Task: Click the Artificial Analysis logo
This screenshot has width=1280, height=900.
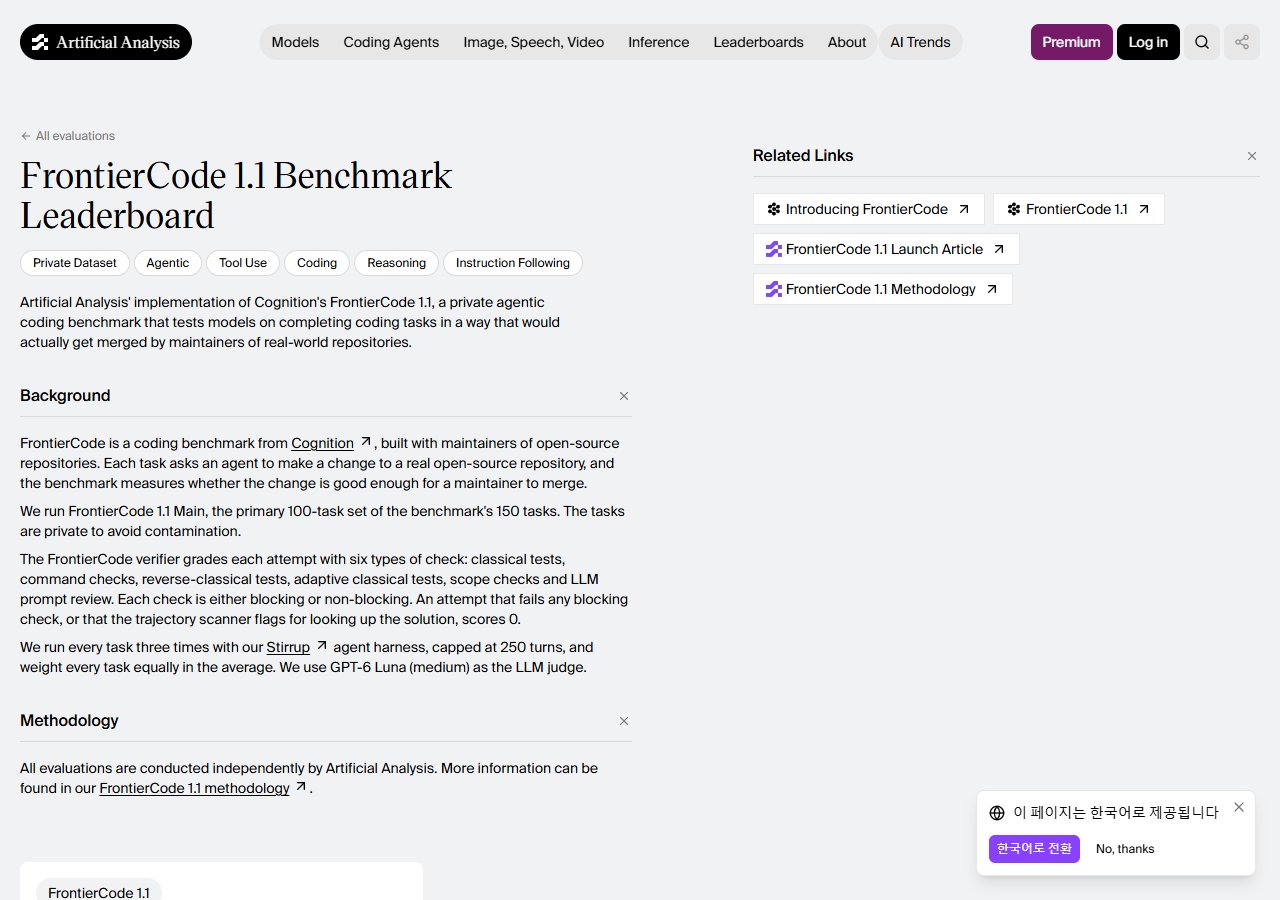Action: tap(106, 42)
